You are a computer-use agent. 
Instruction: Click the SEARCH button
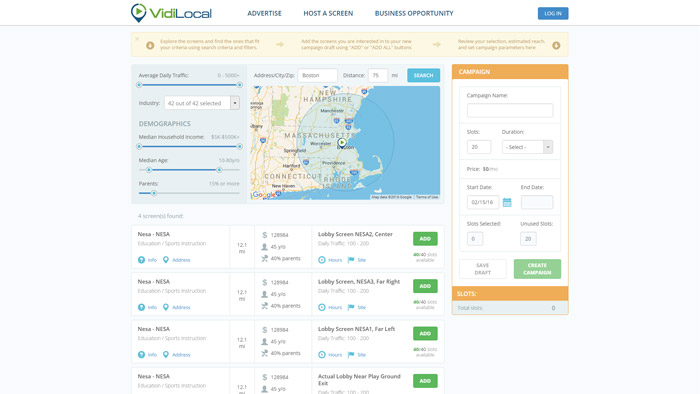[x=423, y=75]
